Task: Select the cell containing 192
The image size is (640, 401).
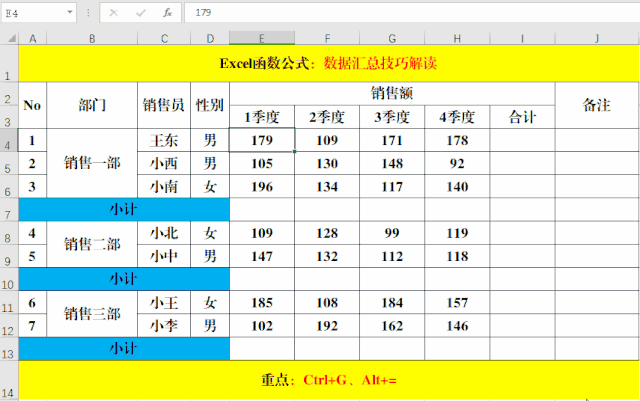Action: coord(327,325)
